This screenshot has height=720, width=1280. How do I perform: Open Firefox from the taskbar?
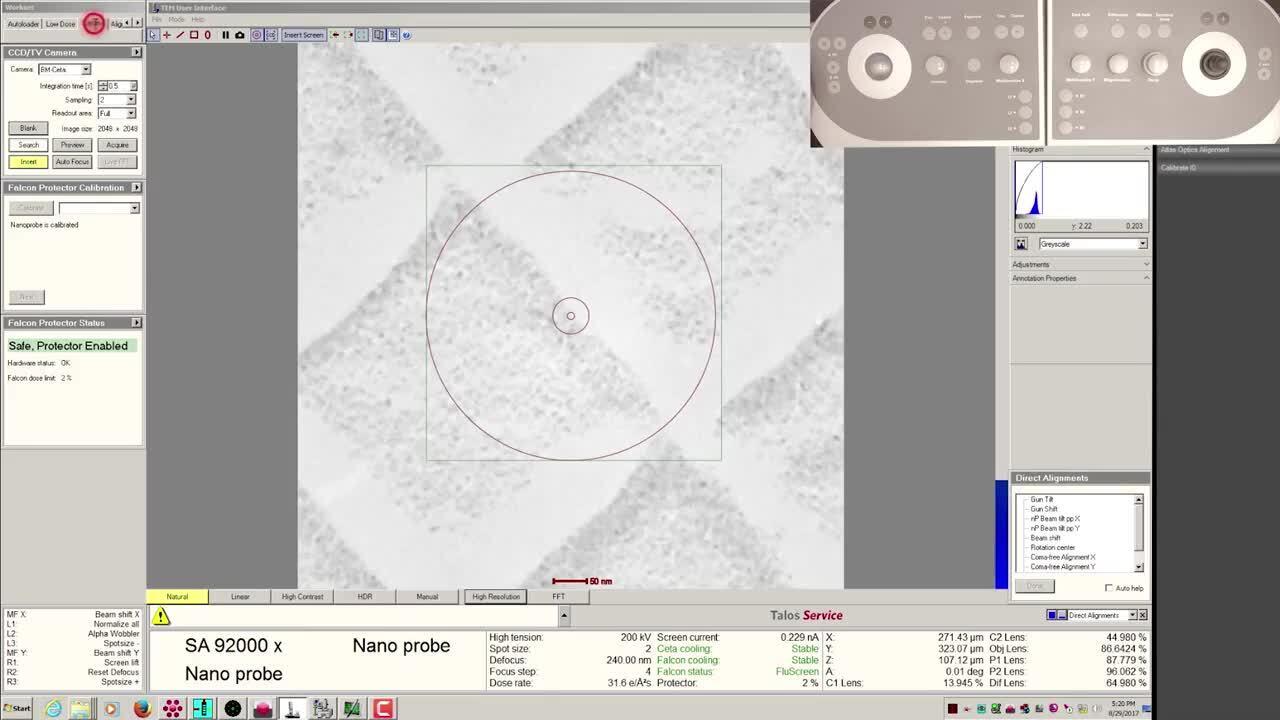(142, 709)
